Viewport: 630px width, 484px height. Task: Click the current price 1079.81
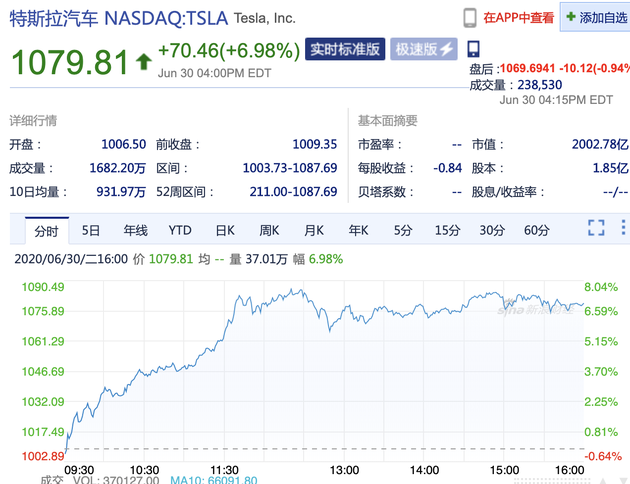[x=70, y=62]
